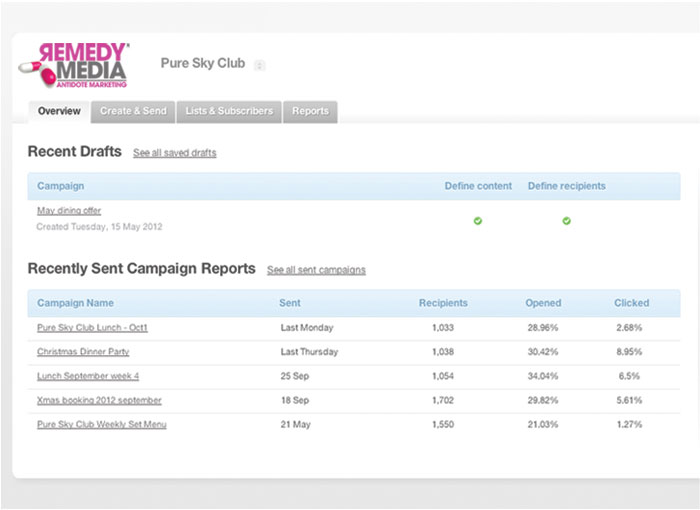
Task: Click the Sent column header
Action: (290, 303)
